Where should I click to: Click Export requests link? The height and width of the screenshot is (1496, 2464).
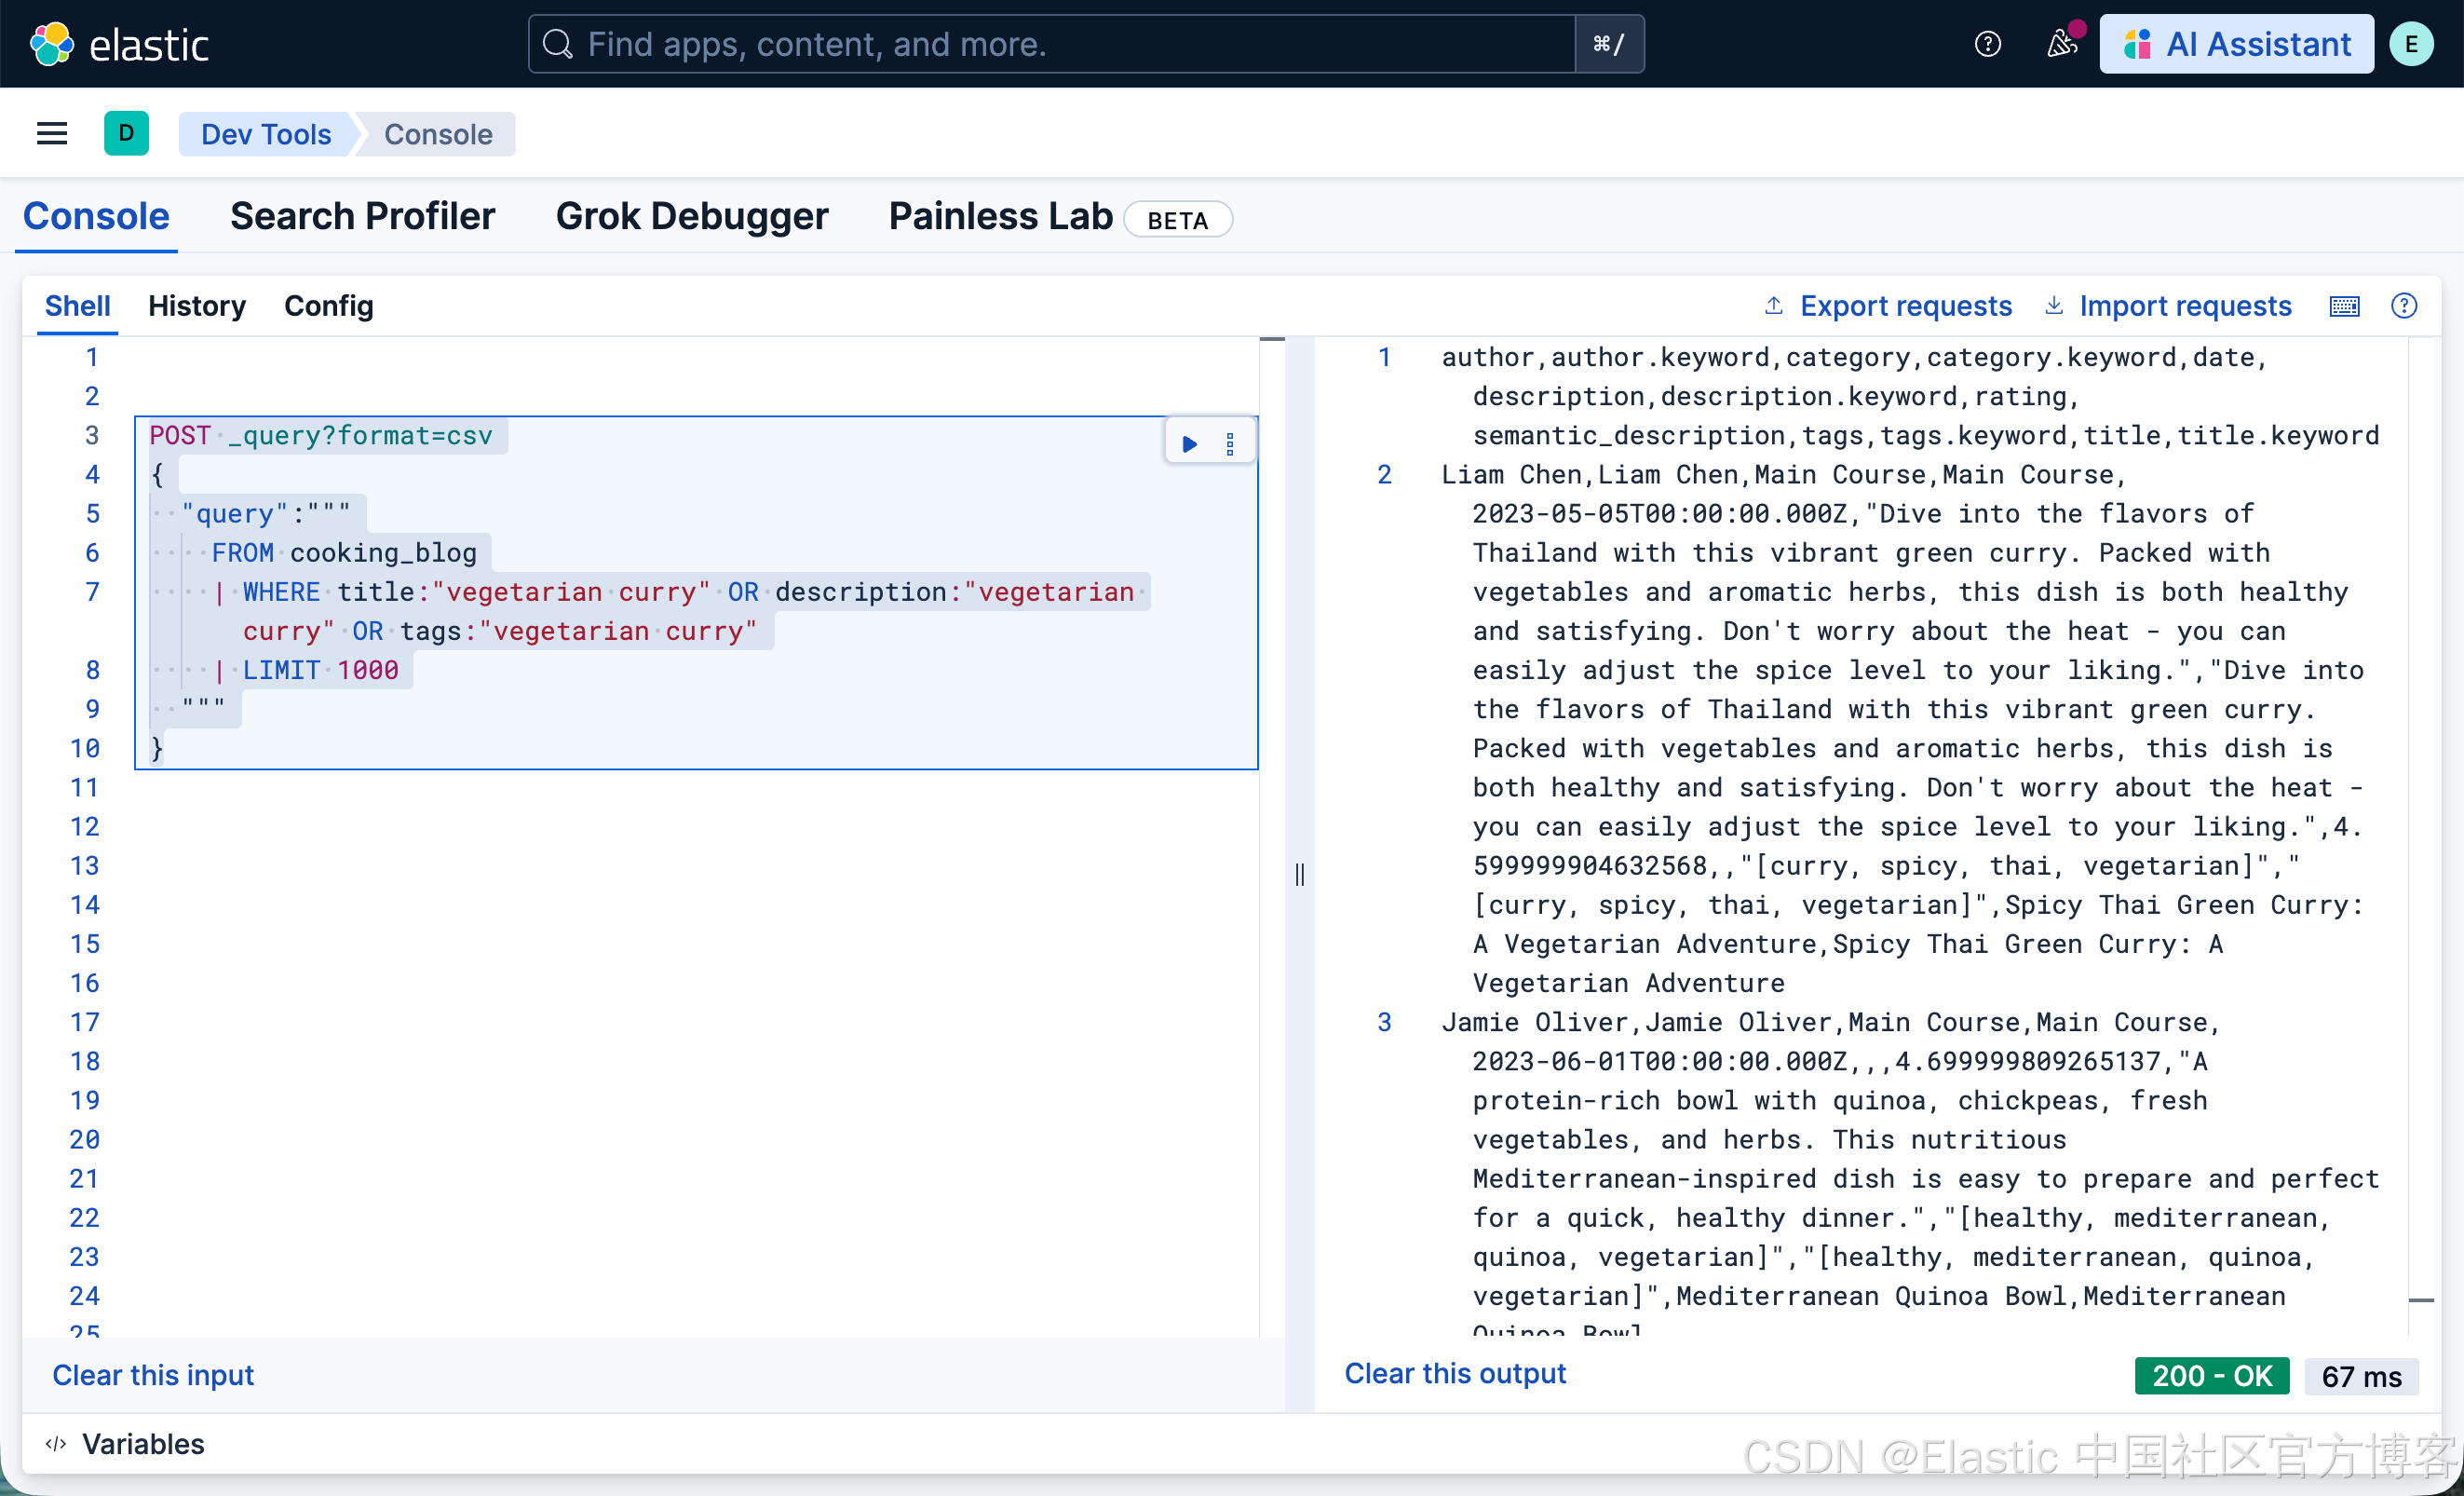1888,306
